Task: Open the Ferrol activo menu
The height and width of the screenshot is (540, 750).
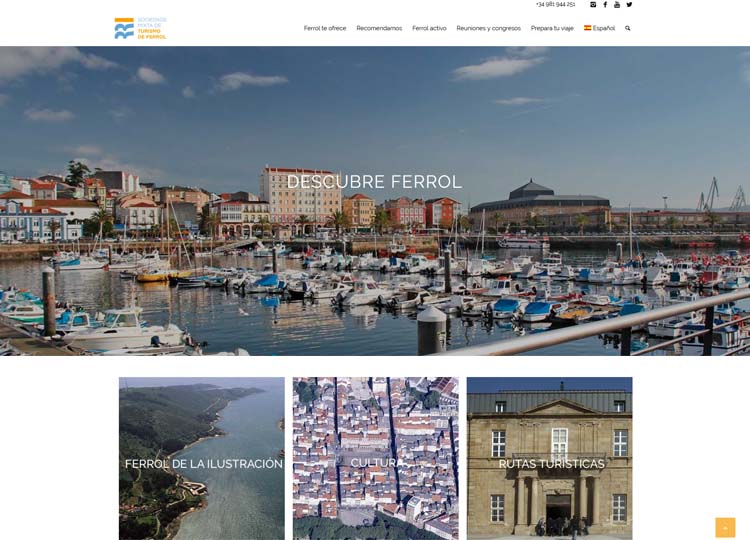Action: (429, 28)
